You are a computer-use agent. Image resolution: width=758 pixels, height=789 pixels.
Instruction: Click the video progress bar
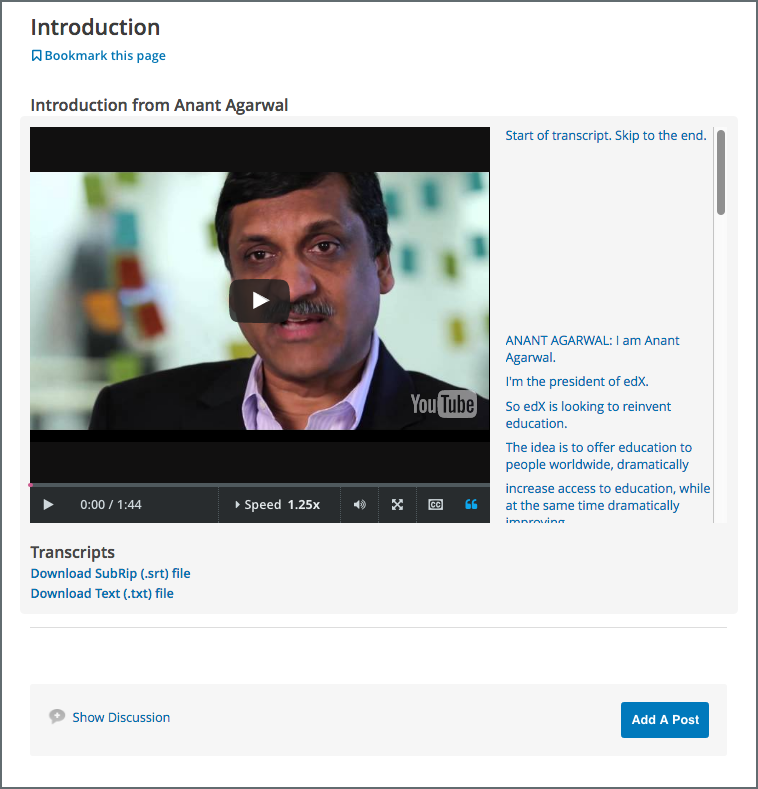click(260, 485)
